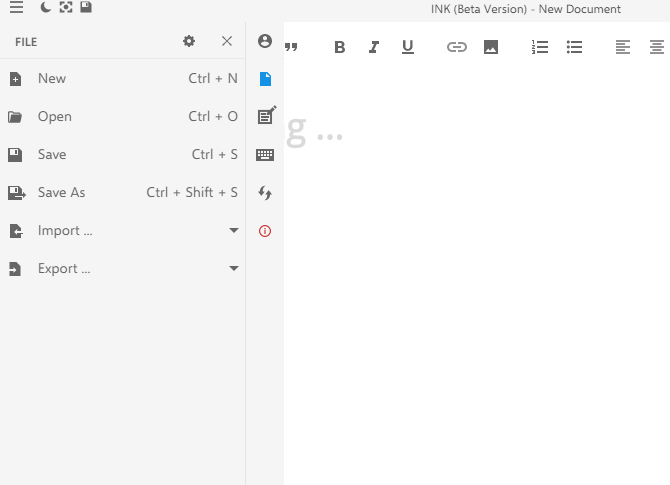Align text left
The height and width of the screenshot is (485, 670).
pyautogui.click(x=623, y=47)
